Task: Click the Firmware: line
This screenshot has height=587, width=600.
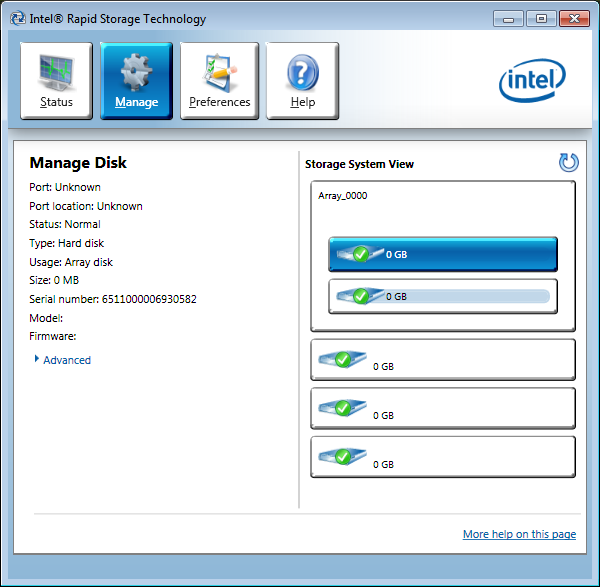Action: click(x=53, y=336)
